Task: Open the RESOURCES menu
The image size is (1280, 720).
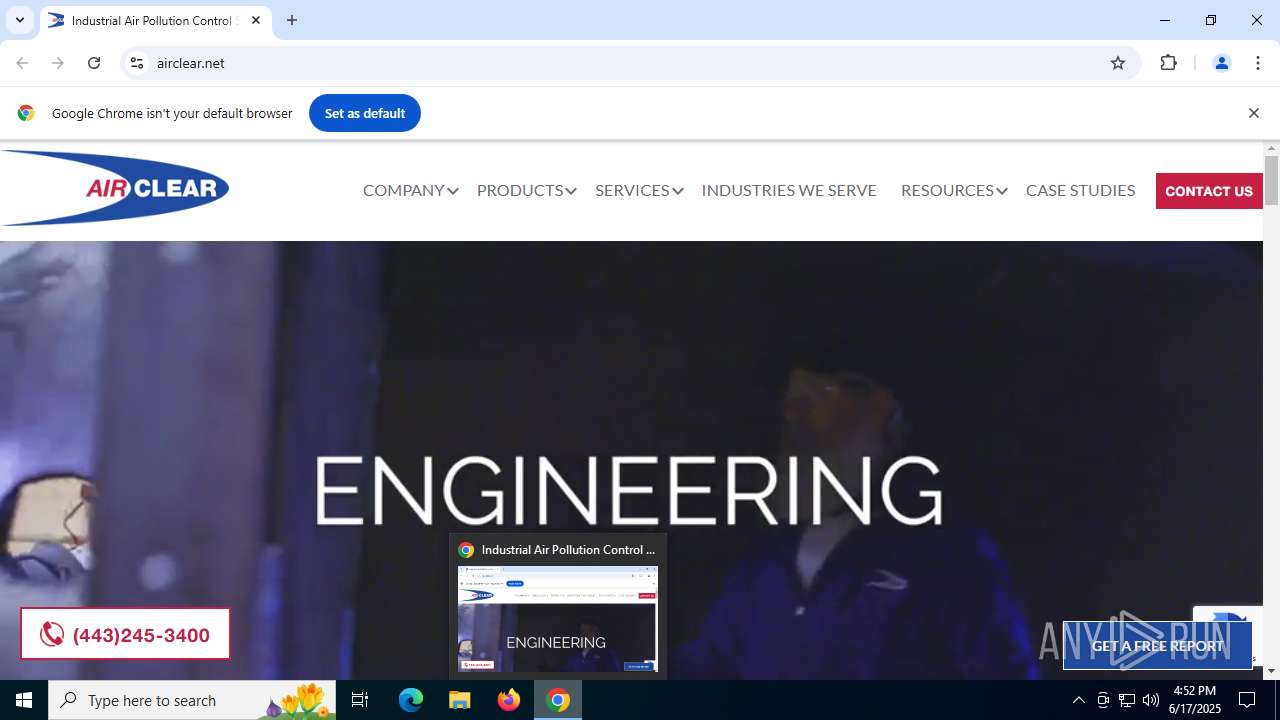Action: coord(947,190)
